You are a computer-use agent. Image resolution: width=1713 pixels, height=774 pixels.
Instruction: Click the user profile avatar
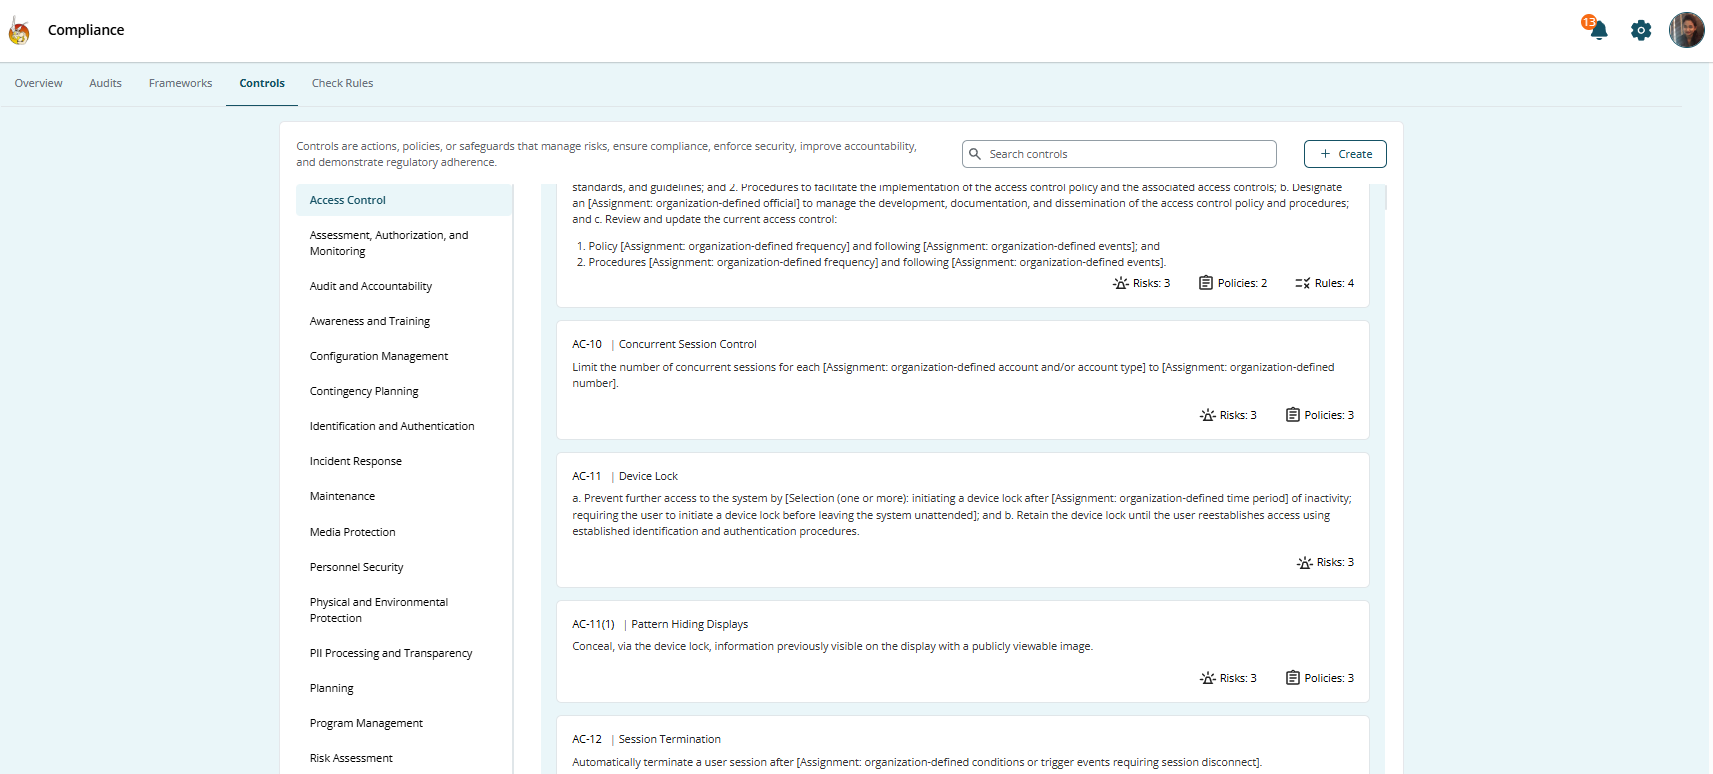[x=1686, y=30]
